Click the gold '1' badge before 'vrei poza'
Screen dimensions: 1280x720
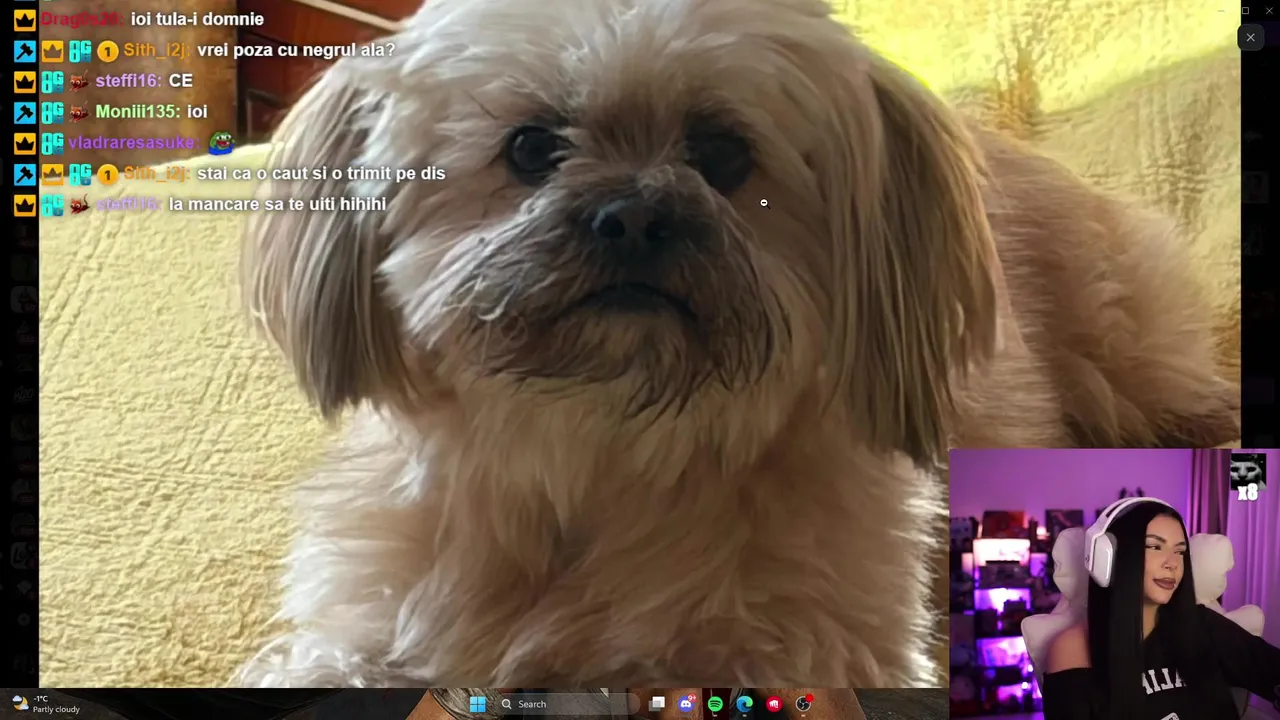107,51
